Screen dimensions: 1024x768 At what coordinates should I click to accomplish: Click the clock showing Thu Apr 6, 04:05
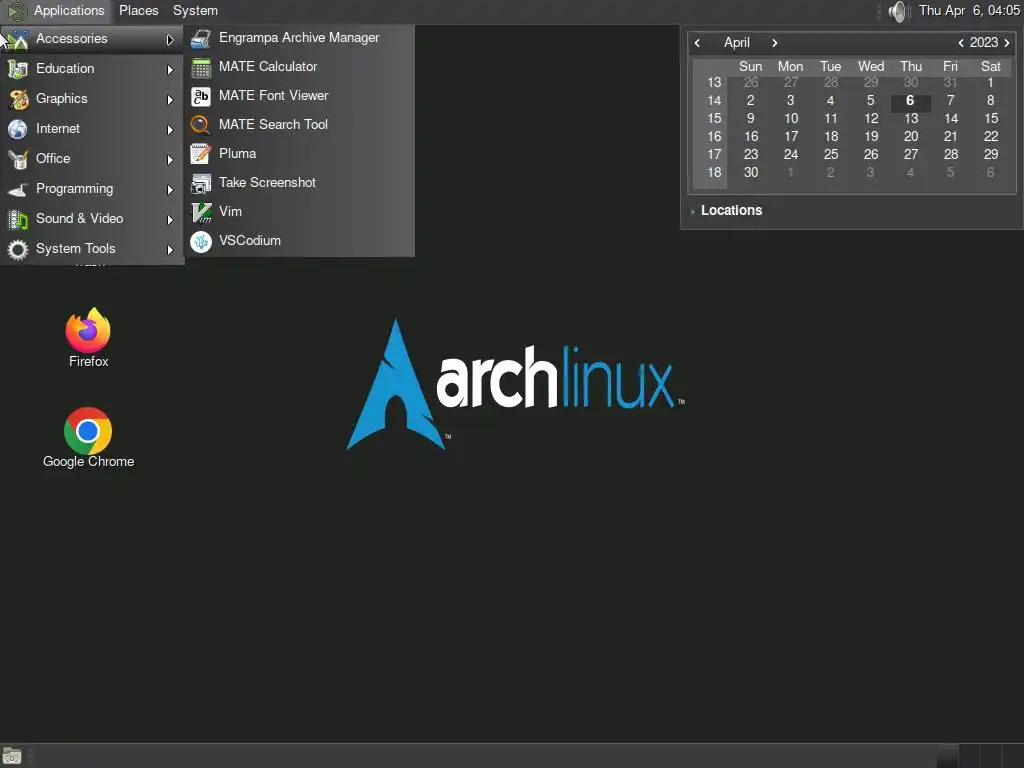[x=969, y=10]
